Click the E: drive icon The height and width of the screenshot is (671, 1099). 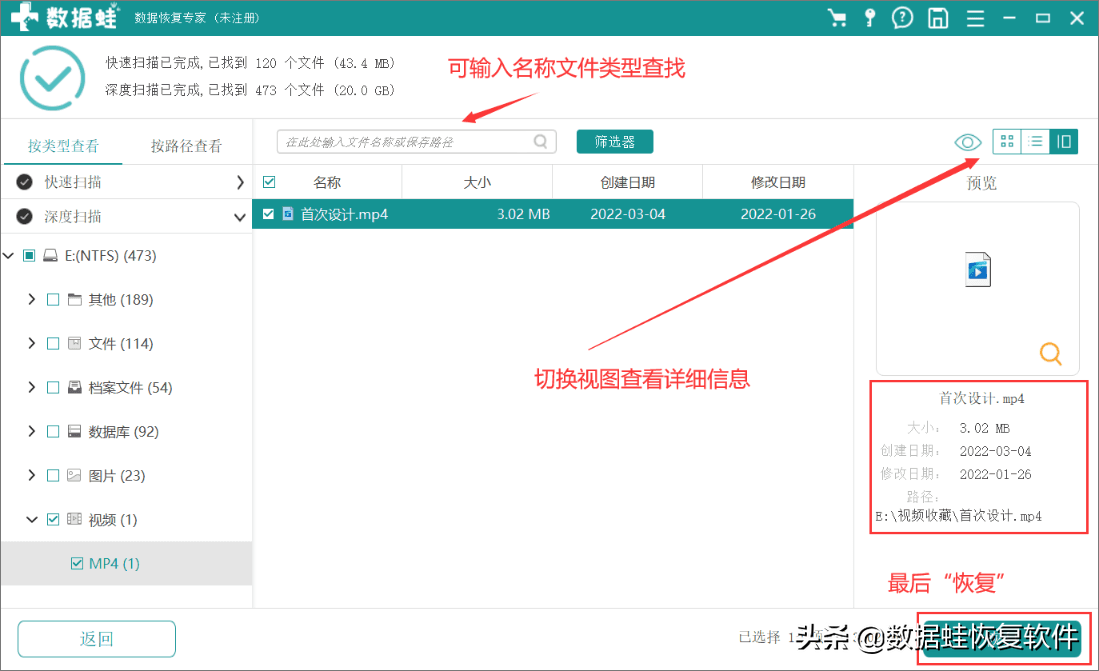pyautogui.click(x=50, y=255)
